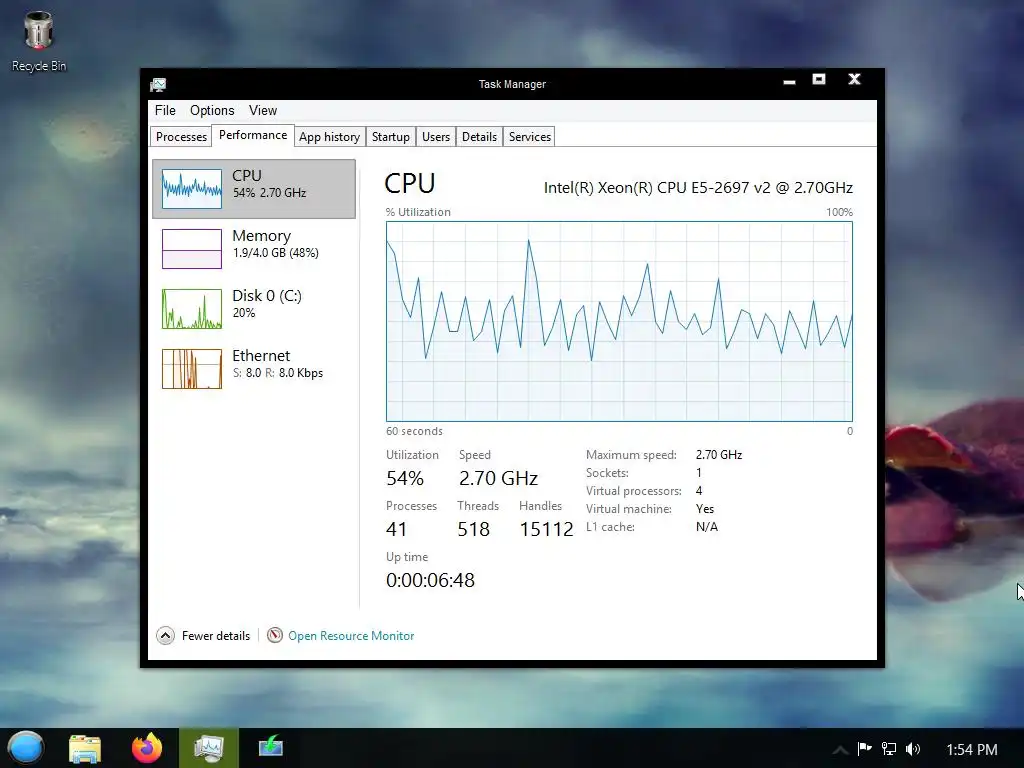Click the CPU model name text

pos(698,188)
